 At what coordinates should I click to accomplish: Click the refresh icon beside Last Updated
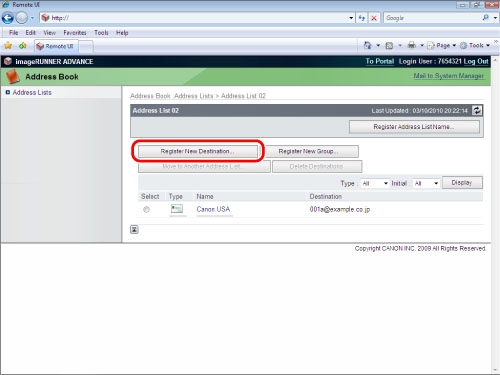tap(477, 110)
